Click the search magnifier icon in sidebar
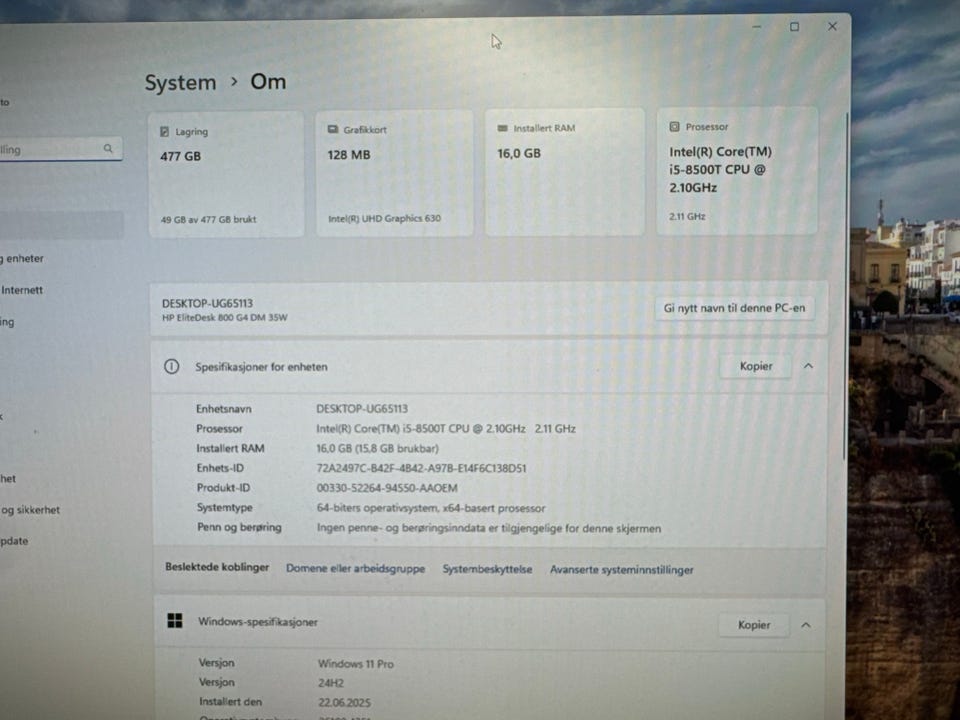Image resolution: width=960 pixels, height=720 pixels. tap(108, 149)
